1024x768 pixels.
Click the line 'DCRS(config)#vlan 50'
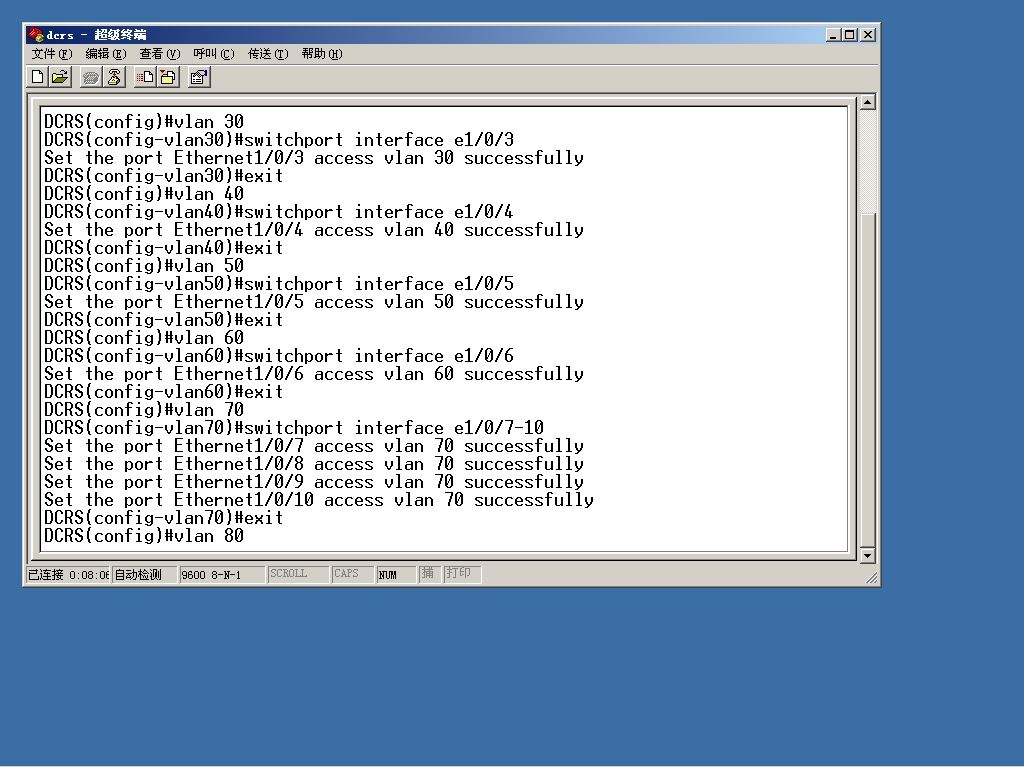tap(144, 266)
